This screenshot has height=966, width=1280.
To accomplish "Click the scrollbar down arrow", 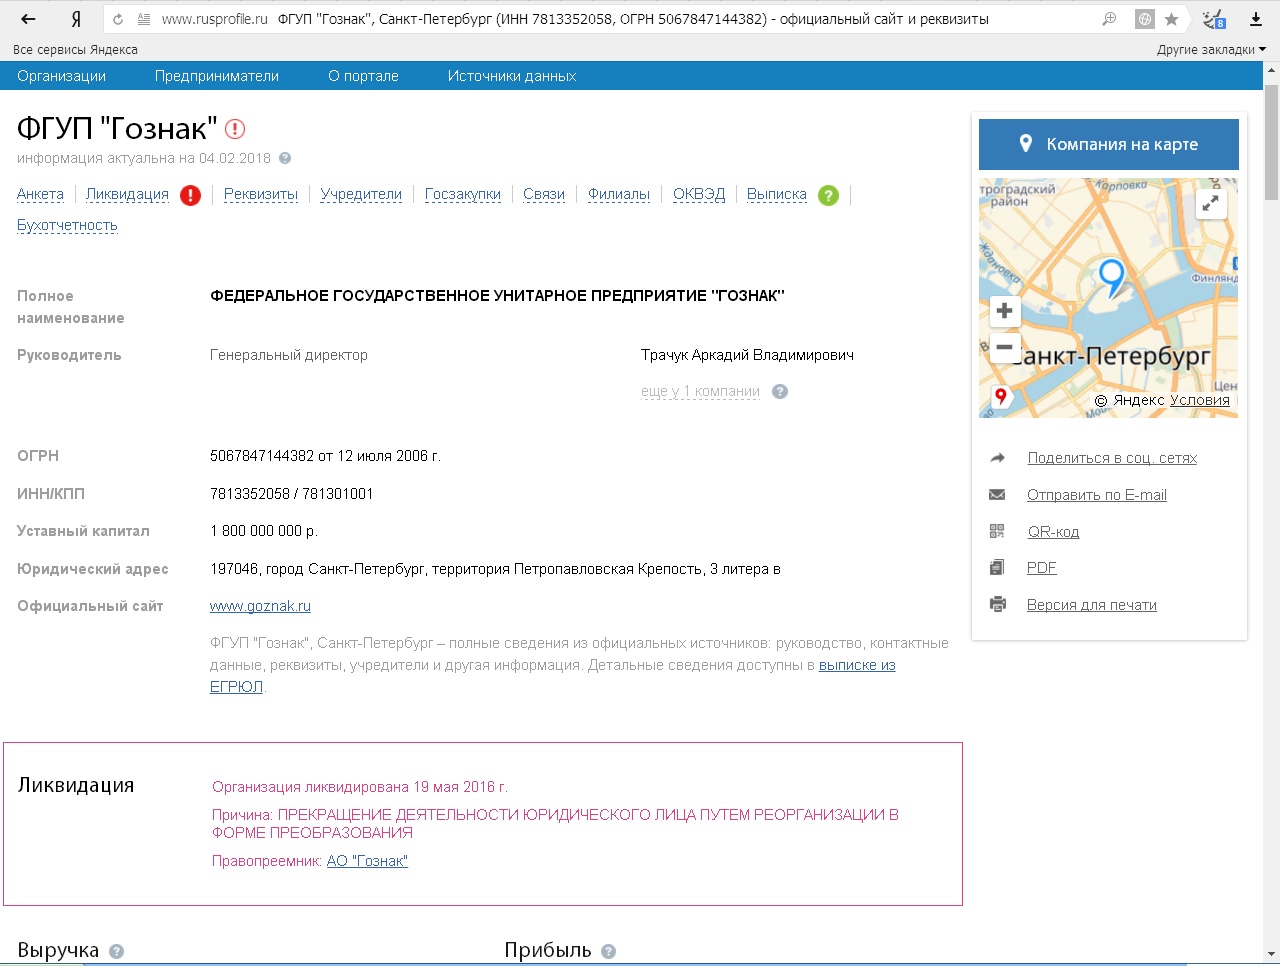I will (x=1271, y=955).
